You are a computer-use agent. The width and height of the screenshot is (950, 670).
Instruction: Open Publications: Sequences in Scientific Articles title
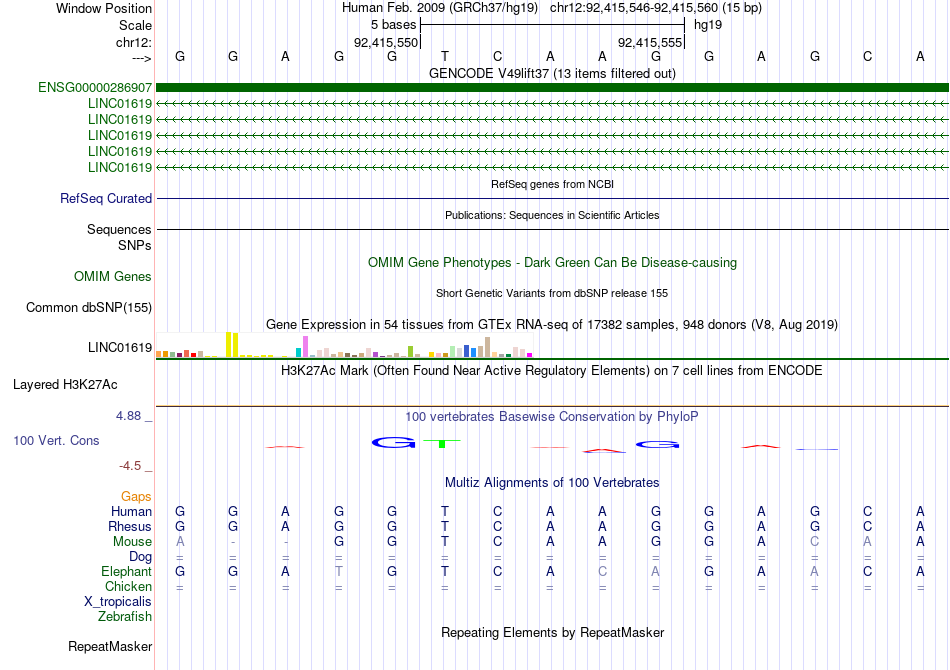coord(552,215)
